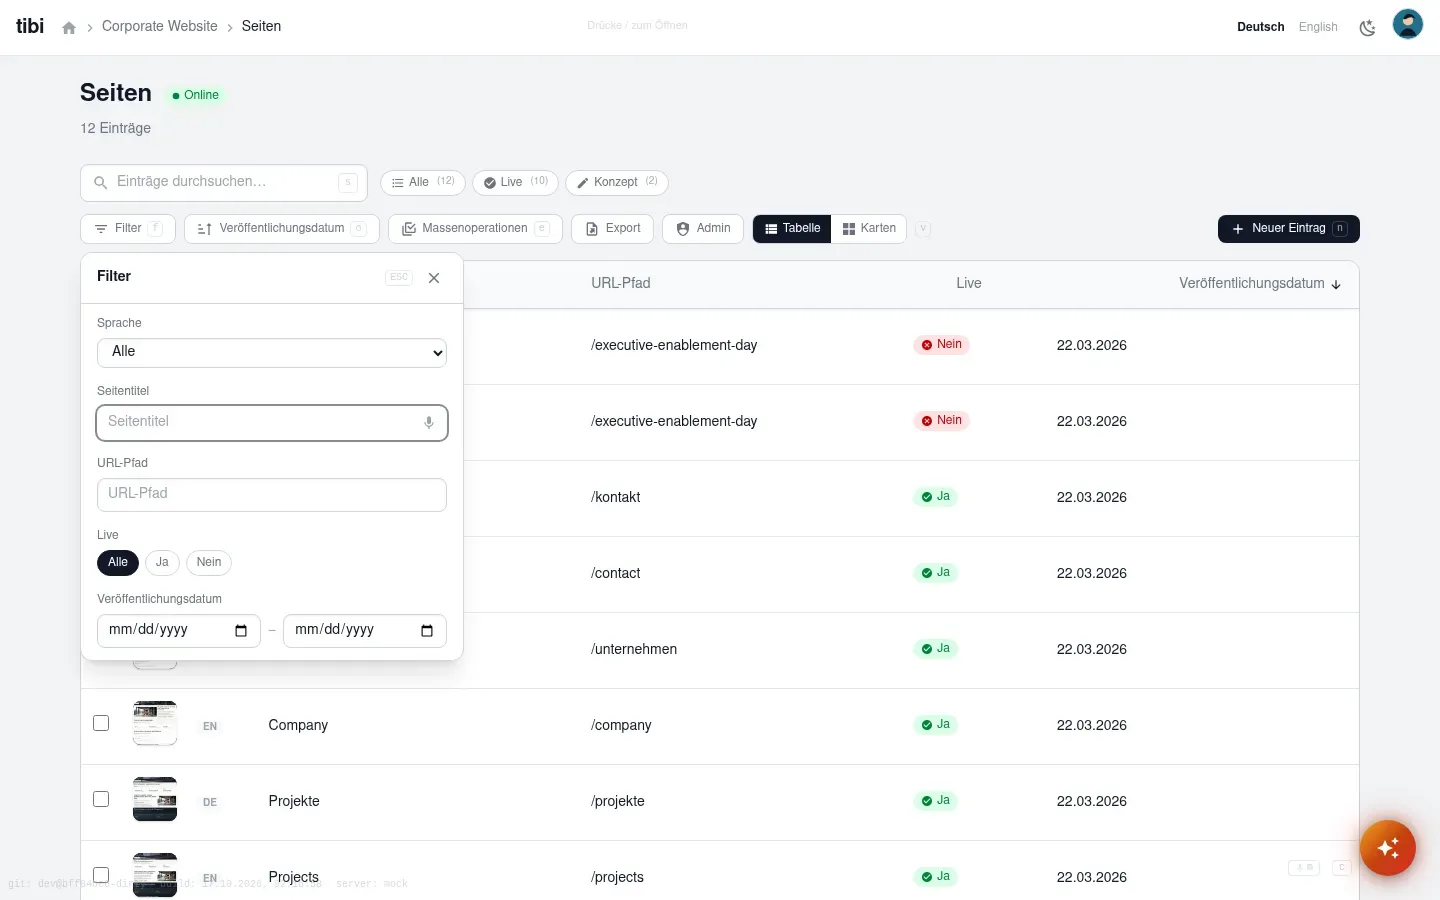Show the Alle (12) tab
Viewport: 1440px width, 900px height.
423,182
